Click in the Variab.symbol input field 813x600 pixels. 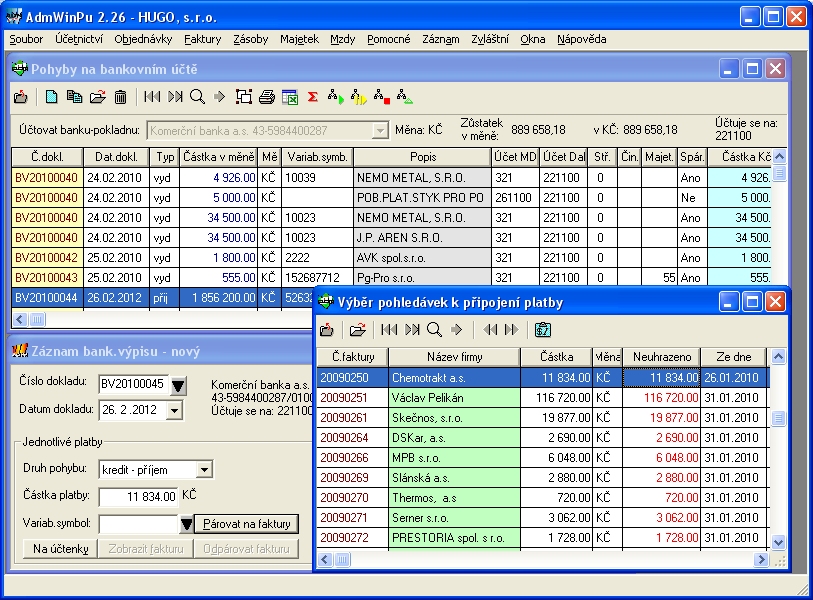(139, 524)
